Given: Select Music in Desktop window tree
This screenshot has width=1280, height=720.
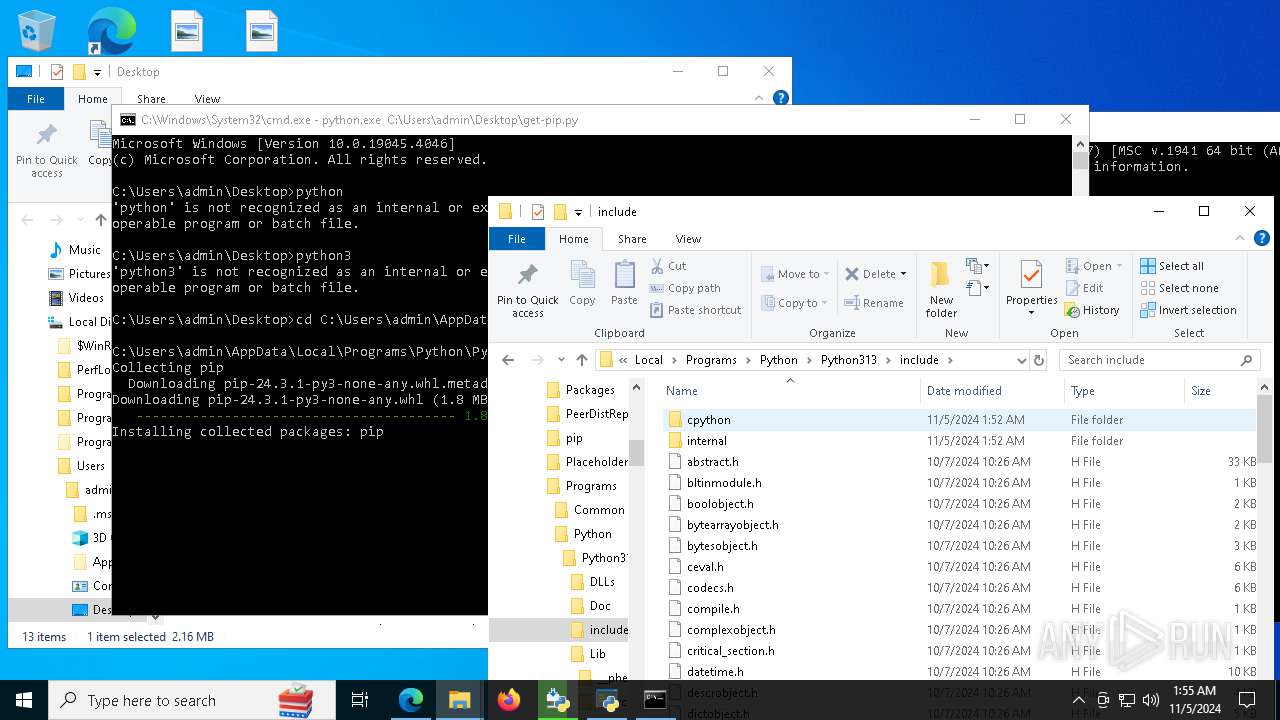Looking at the screenshot, I should tap(85, 250).
